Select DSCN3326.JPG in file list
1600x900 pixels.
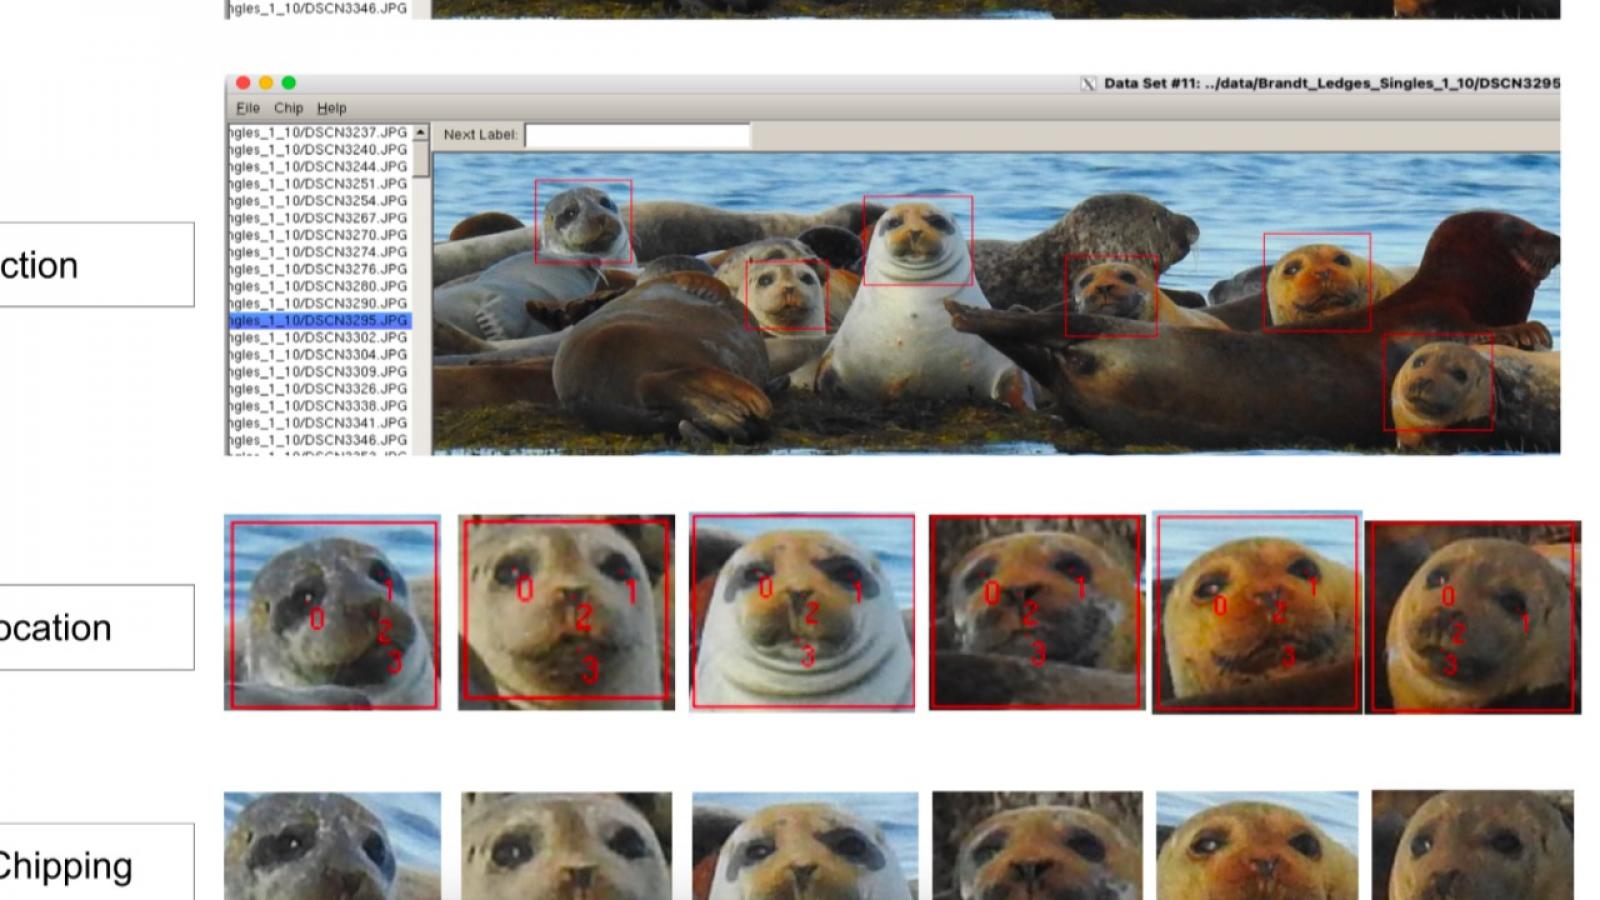319,389
